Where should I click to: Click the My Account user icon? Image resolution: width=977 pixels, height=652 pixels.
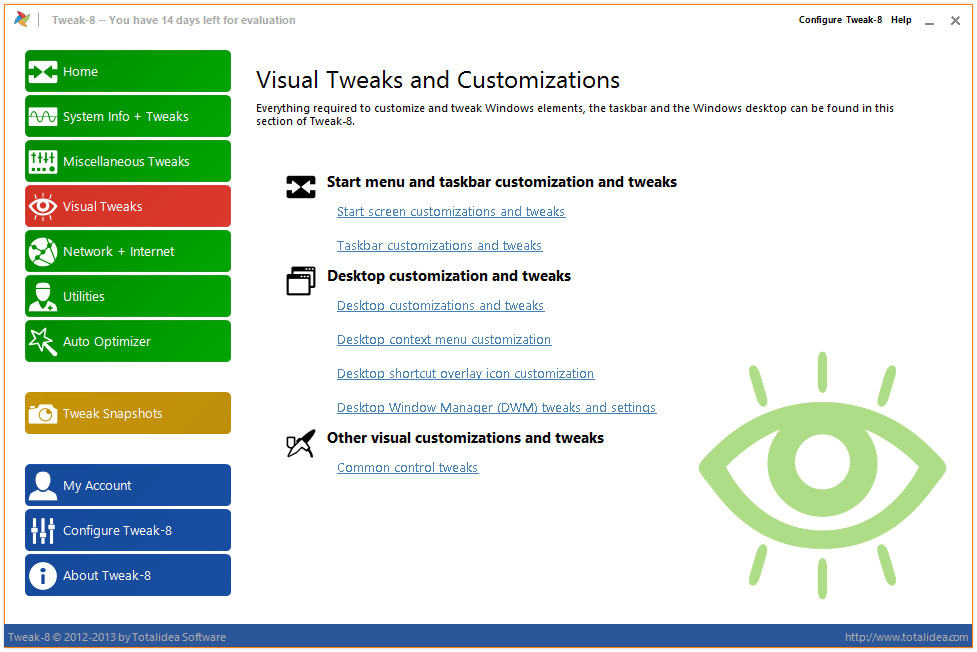tap(42, 486)
